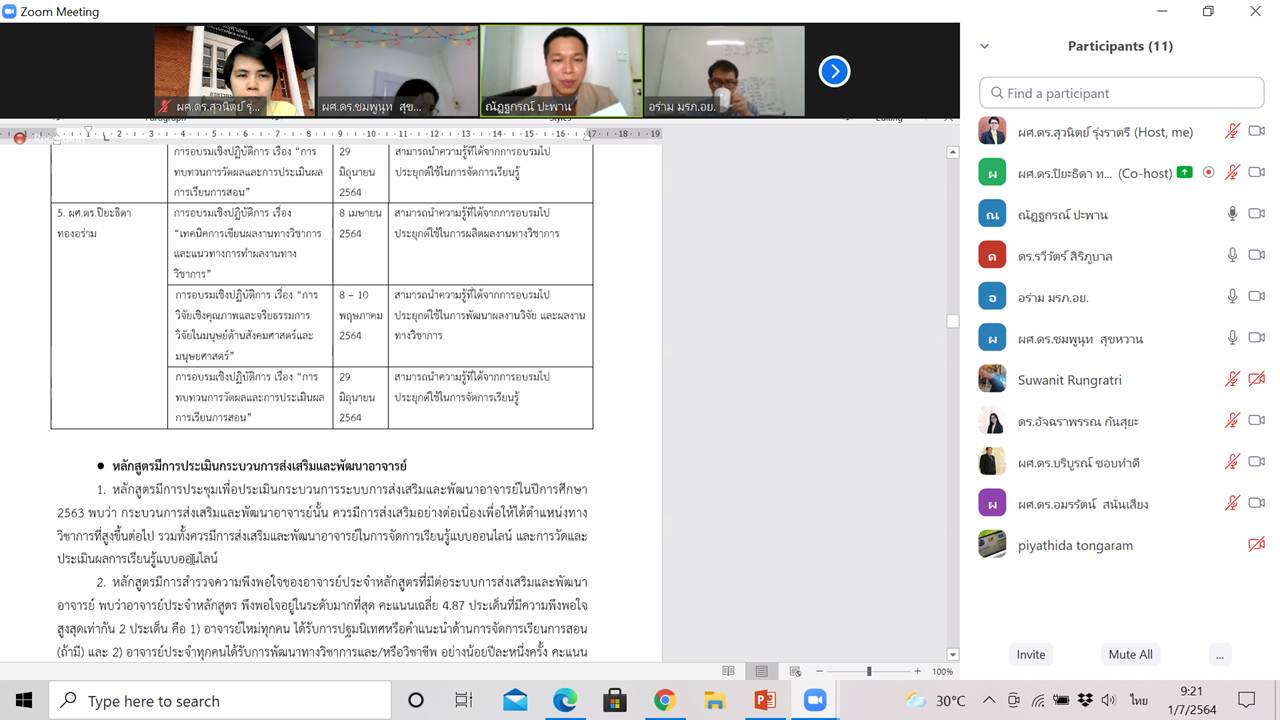
Task: Mute microphone of อร่าม มรภ.อย.
Action: pyautogui.click(x=1233, y=296)
